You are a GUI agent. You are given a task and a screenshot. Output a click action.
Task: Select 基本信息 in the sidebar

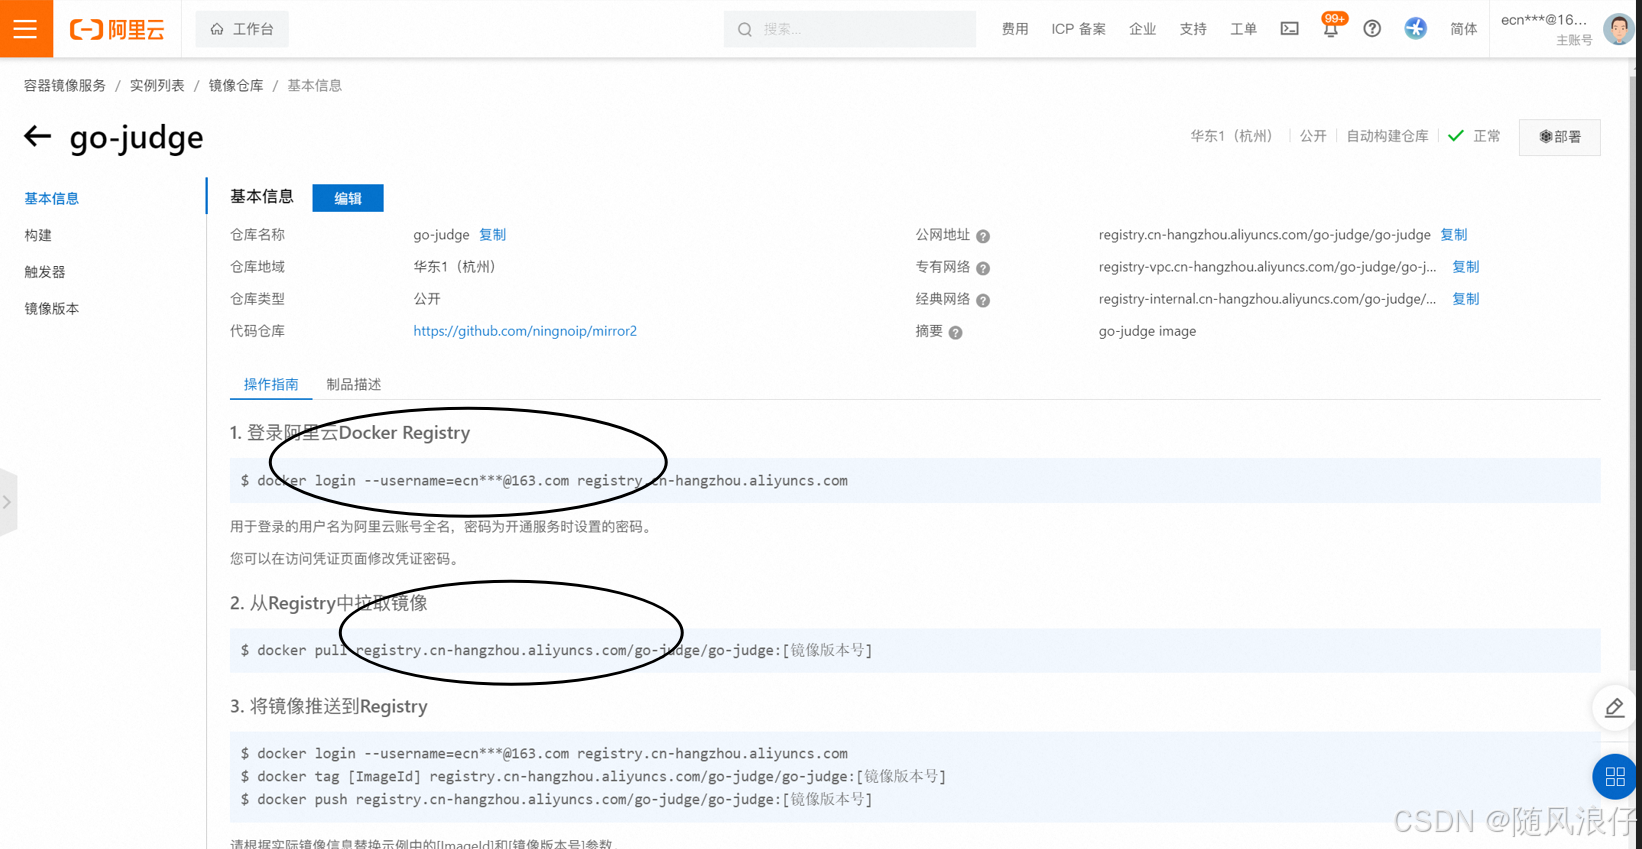[52, 199]
